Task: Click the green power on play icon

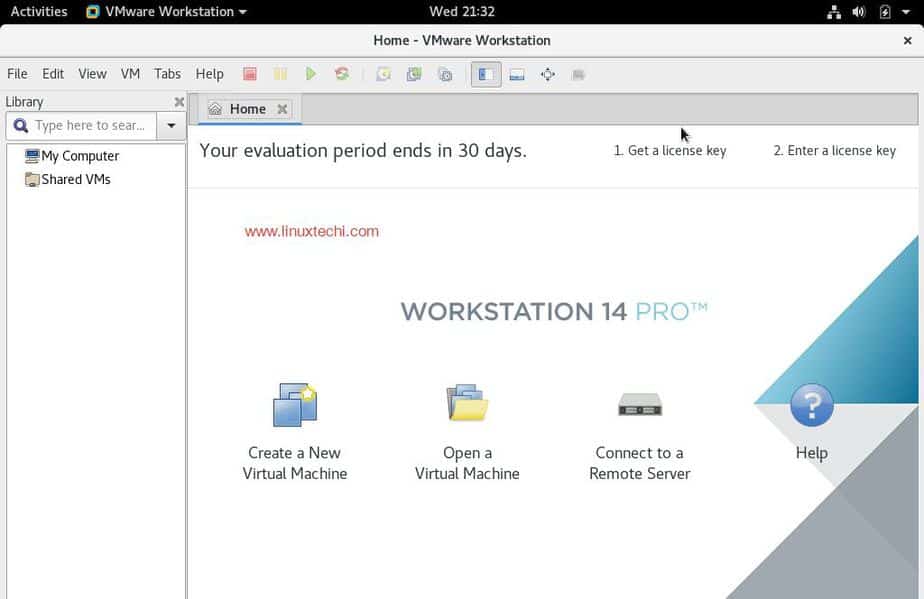Action: pyautogui.click(x=311, y=74)
